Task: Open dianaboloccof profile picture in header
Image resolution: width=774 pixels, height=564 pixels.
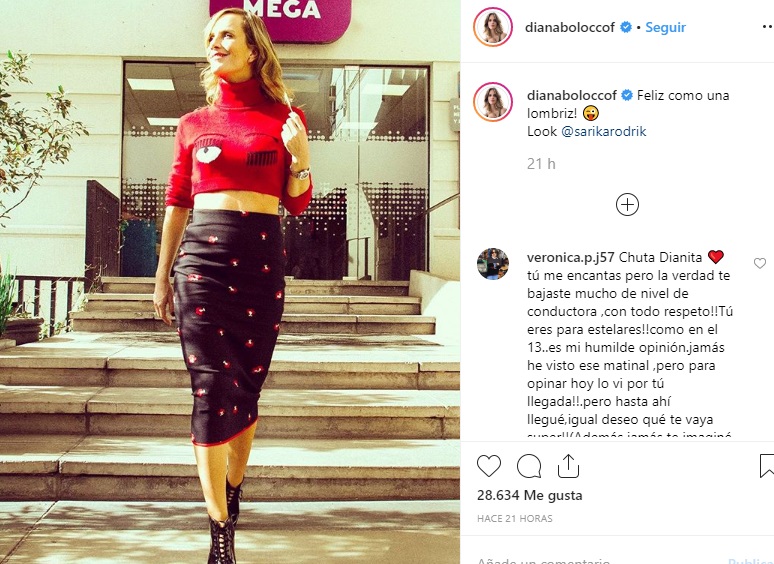Action: tap(493, 27)
